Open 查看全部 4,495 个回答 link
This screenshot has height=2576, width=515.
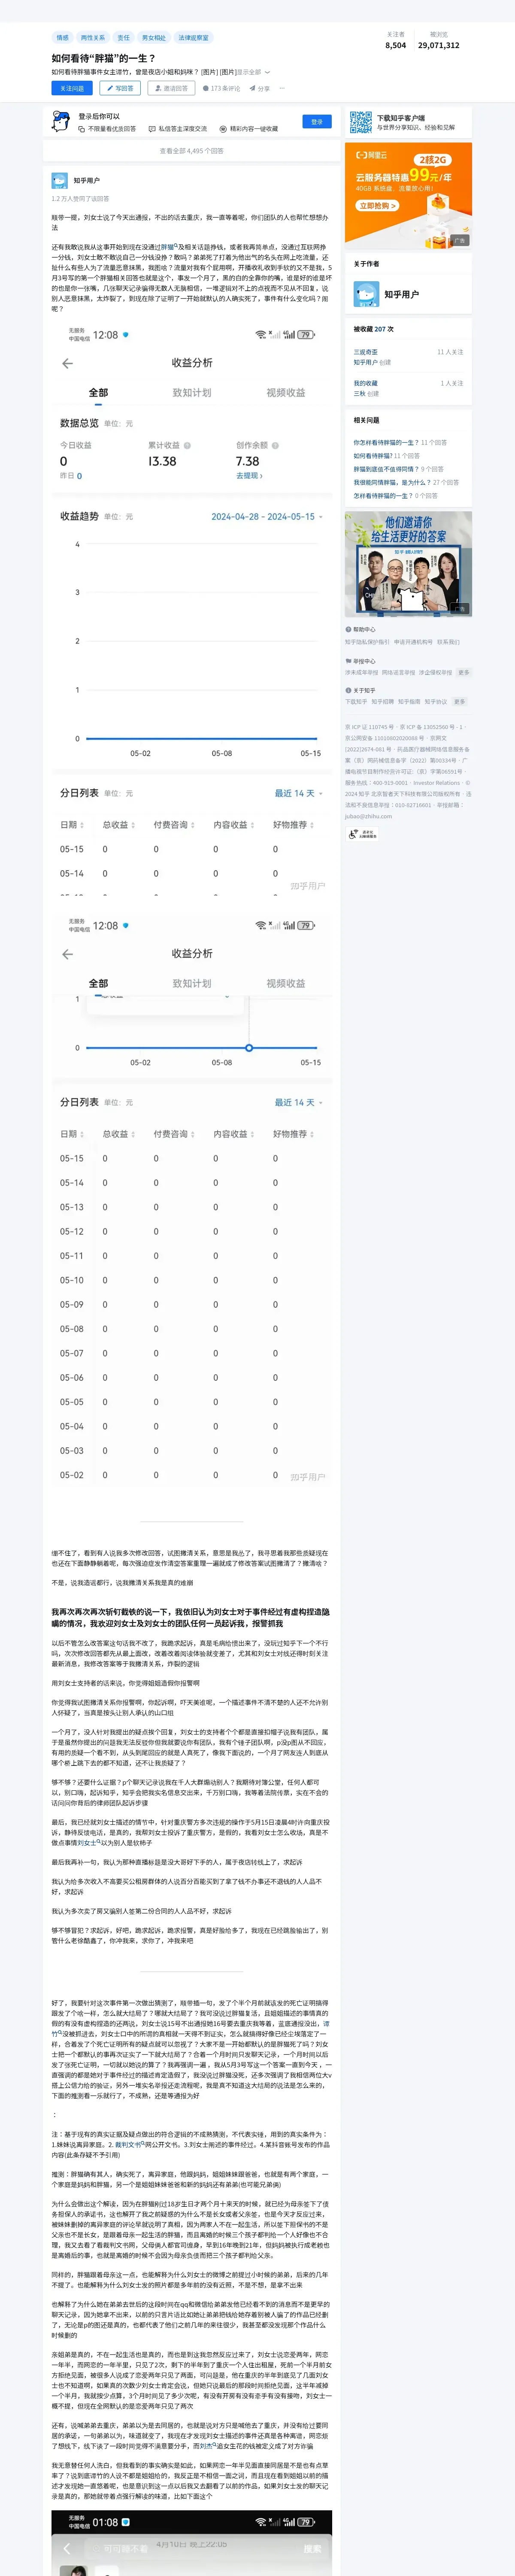tap(192, 151)
